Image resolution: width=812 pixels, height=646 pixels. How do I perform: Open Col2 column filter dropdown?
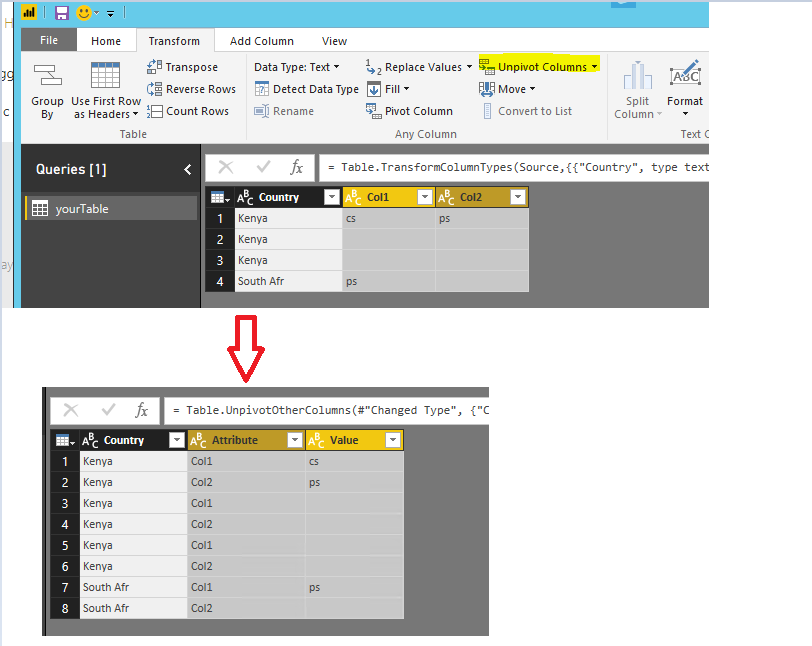point(518,197)
